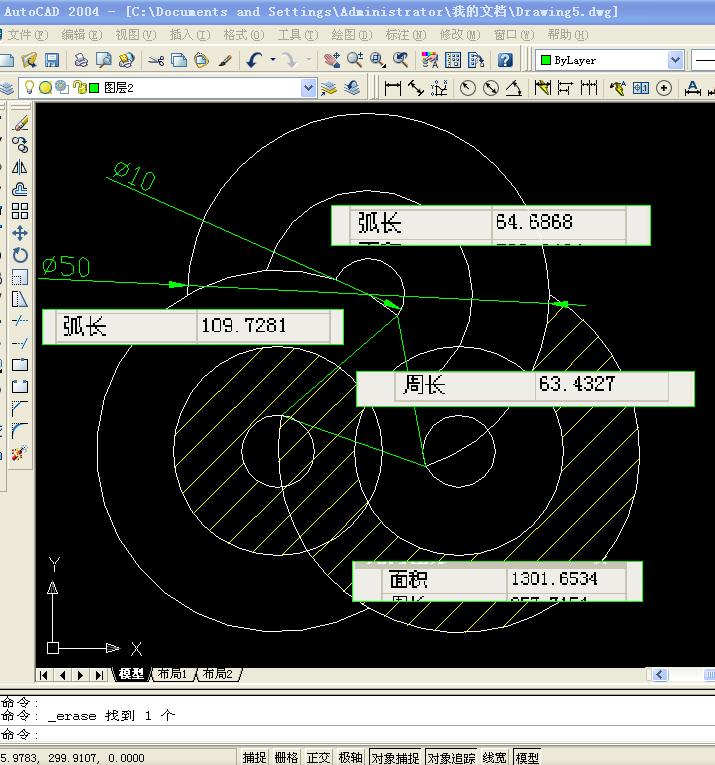Screen dimensions: 715x765
Task: Select the Angular Dimension tool
Action: 514,88
